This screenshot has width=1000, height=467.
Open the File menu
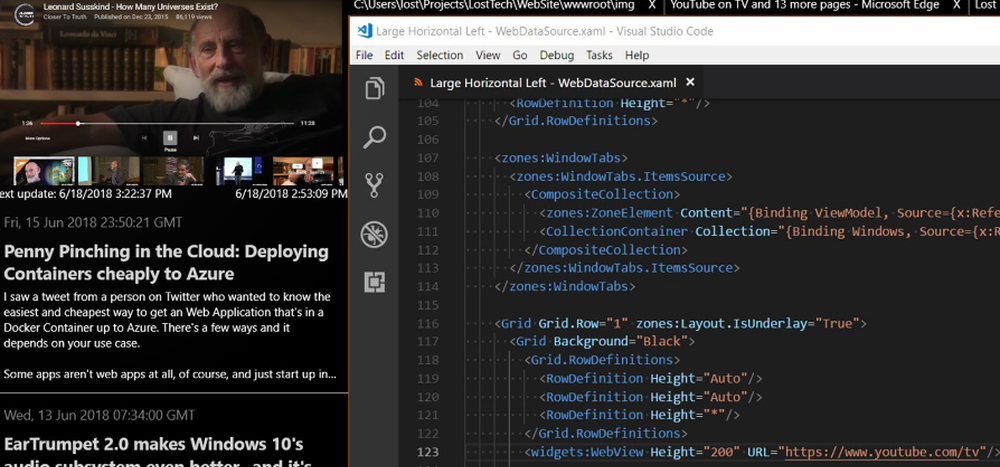click(x=364, y=55)
